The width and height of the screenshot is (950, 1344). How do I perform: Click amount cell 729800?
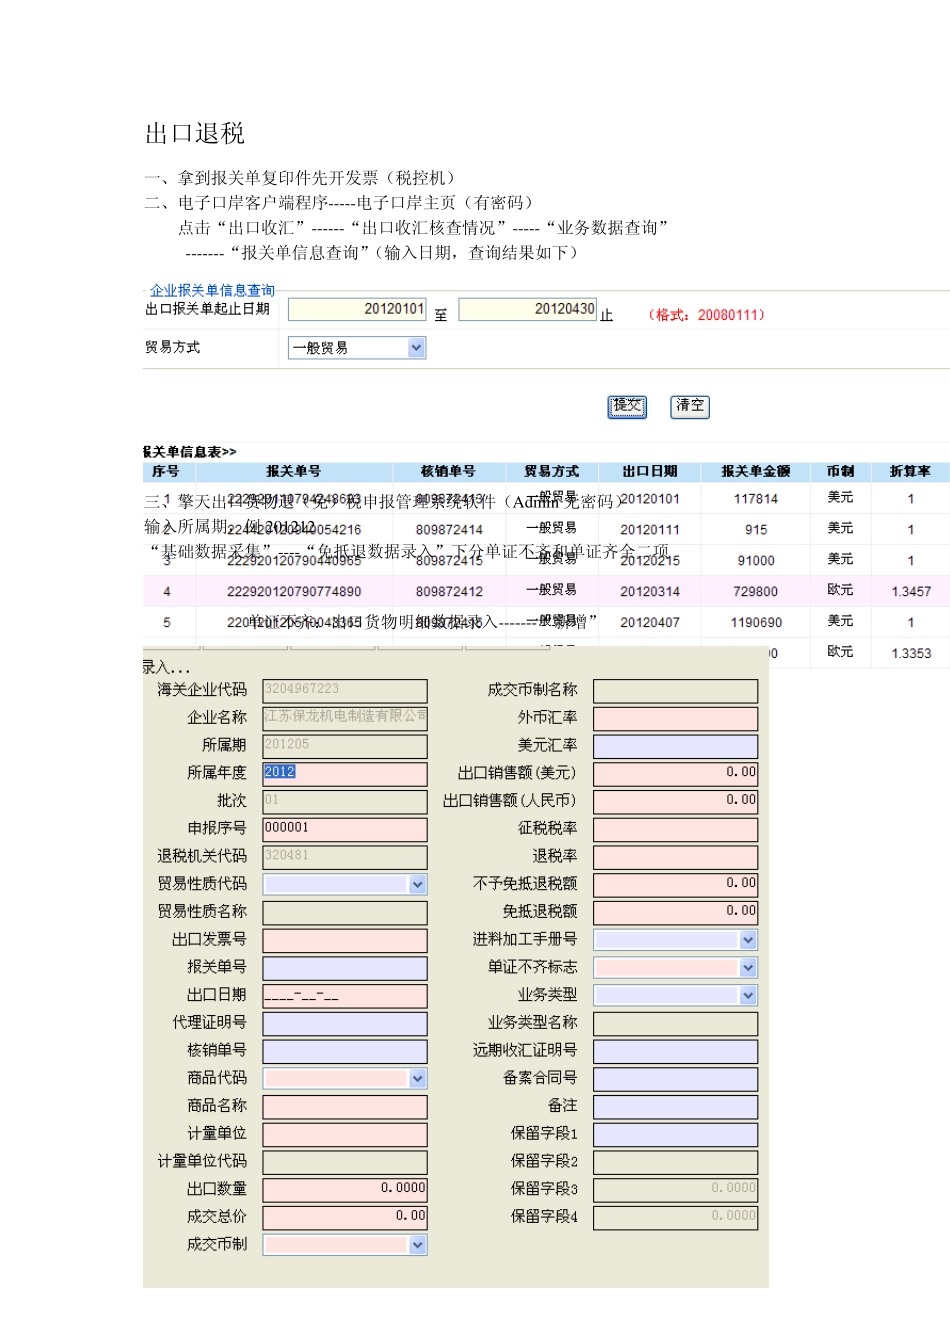point(756,592)
